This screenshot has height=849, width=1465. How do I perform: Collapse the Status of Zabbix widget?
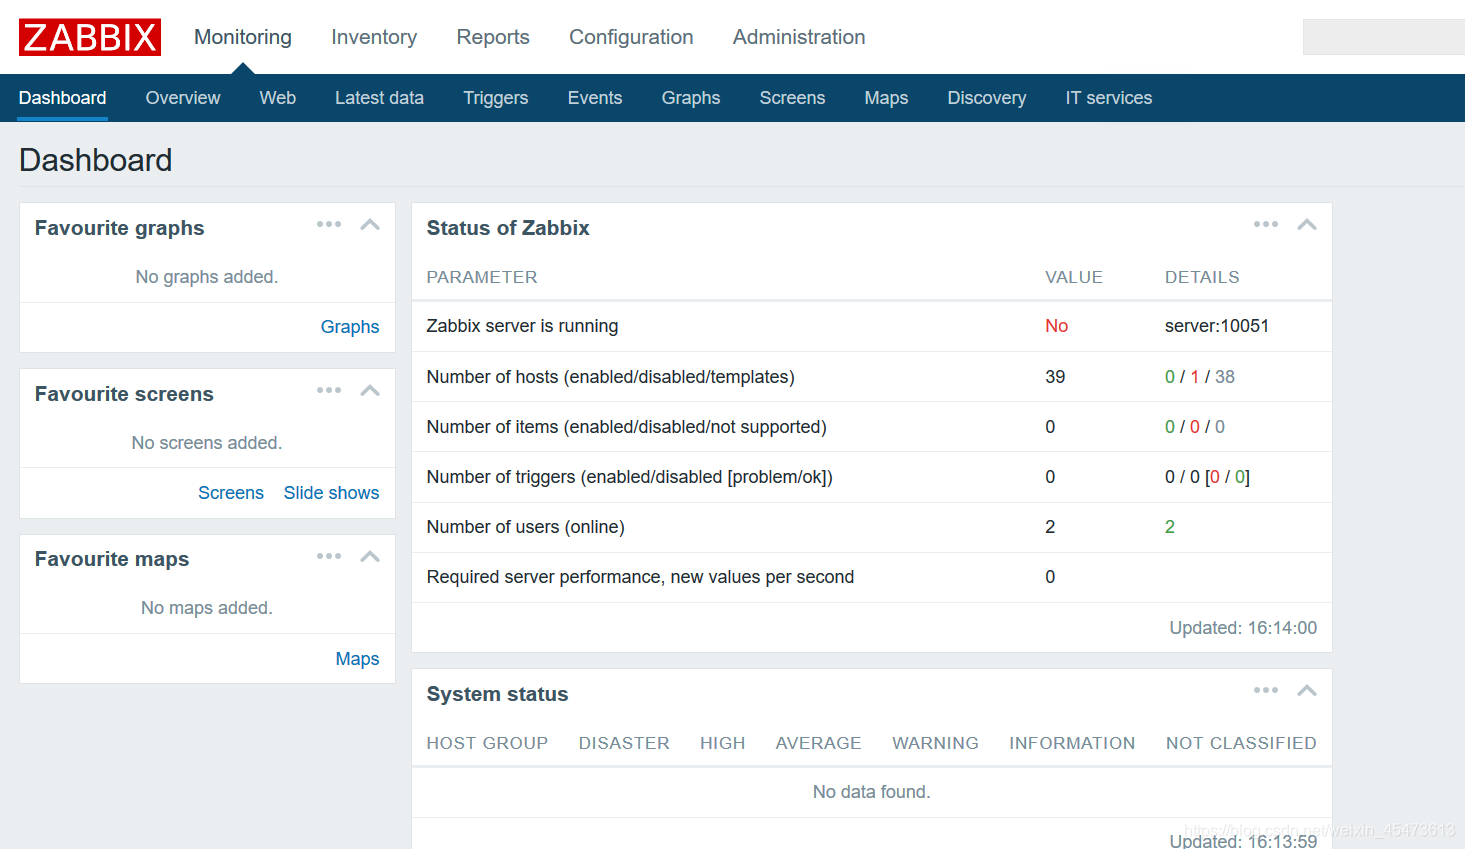point(1307,224)
